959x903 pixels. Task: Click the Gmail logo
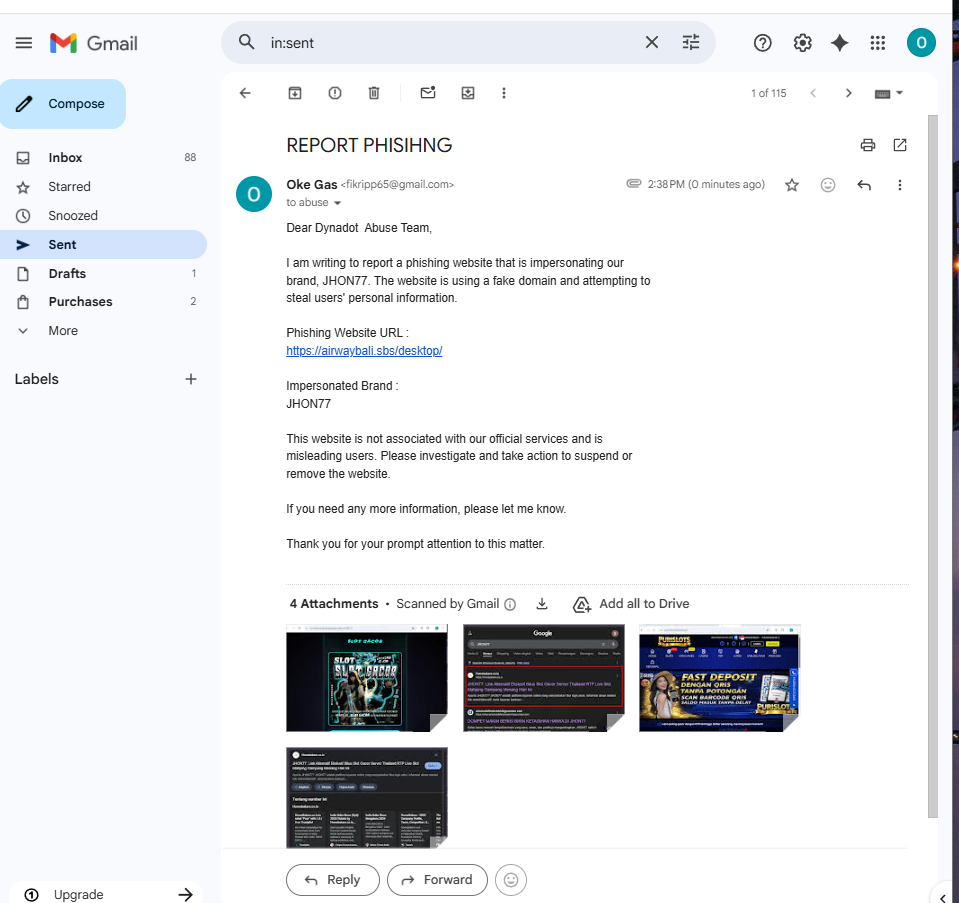[x=94, y=43]
